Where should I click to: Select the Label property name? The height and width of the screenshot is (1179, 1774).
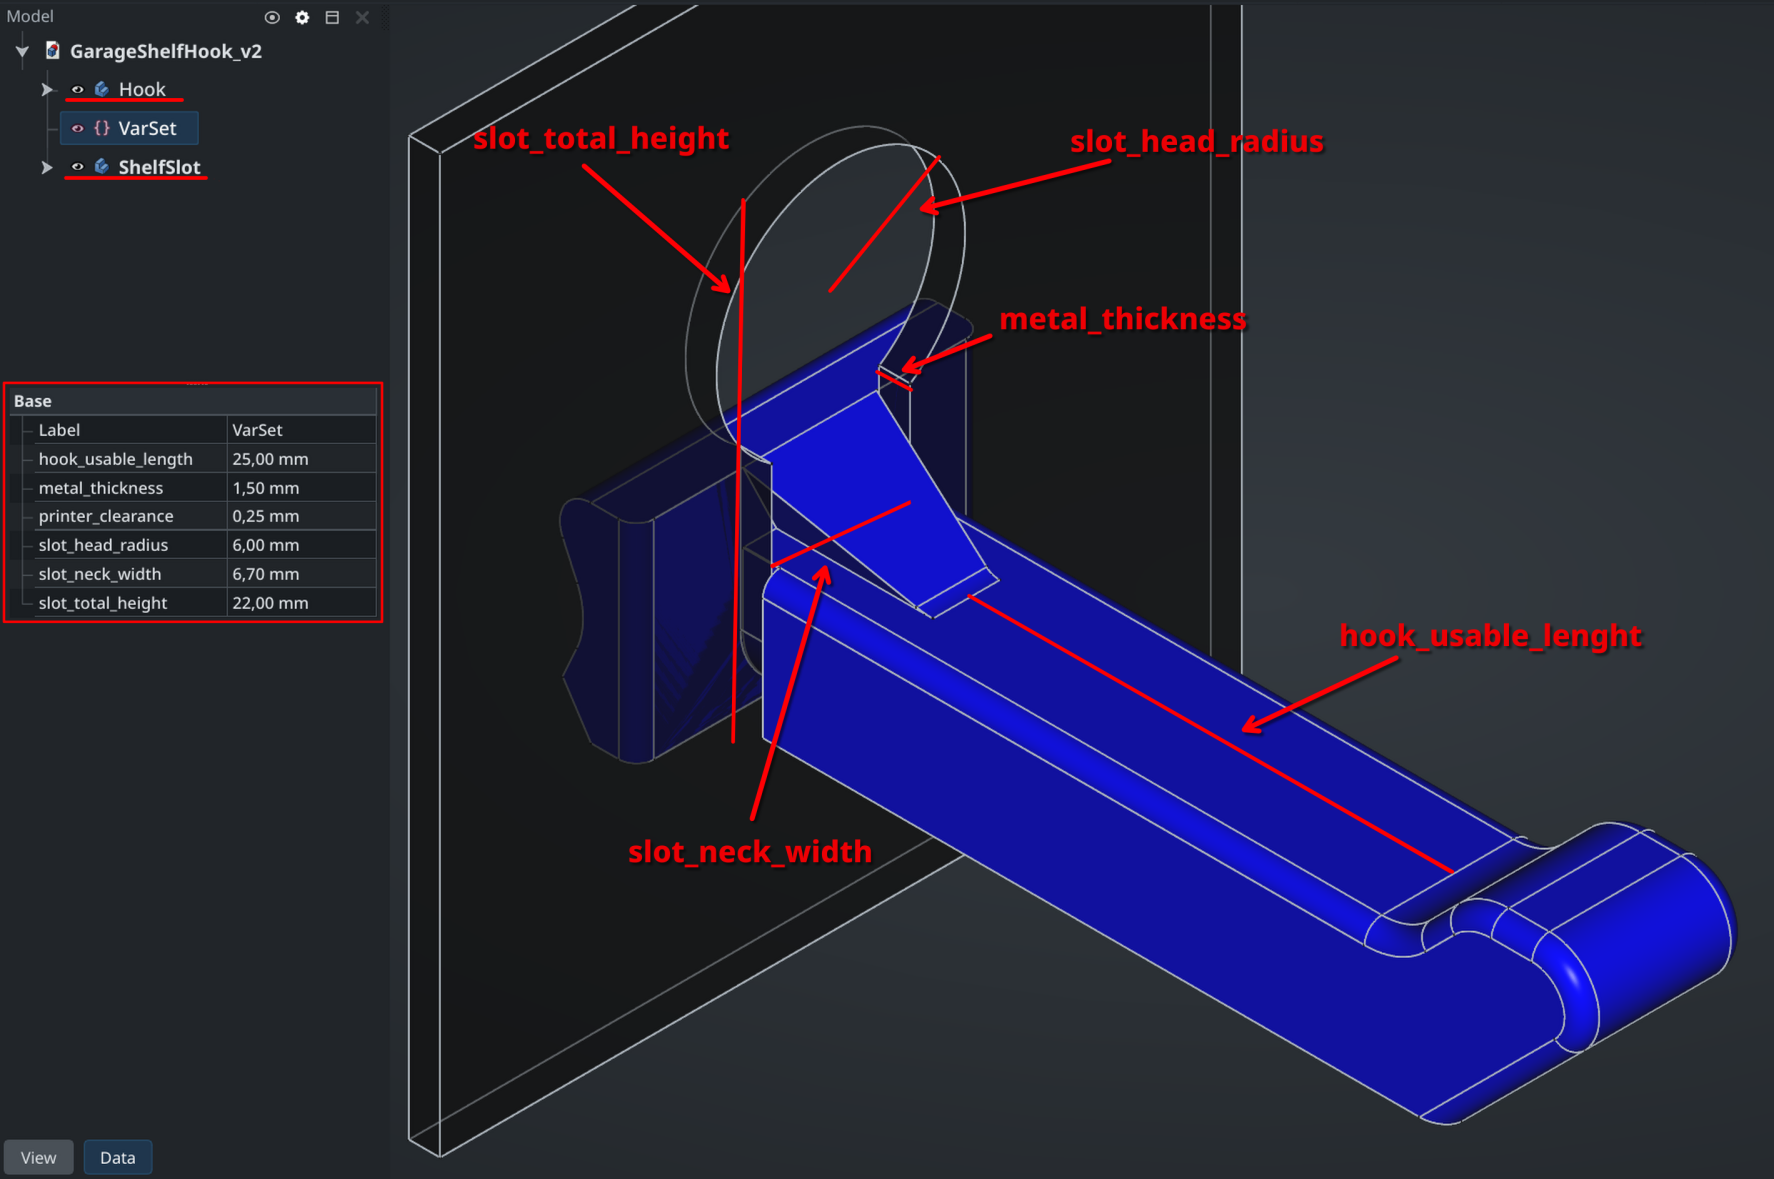(x=59, y=430)
